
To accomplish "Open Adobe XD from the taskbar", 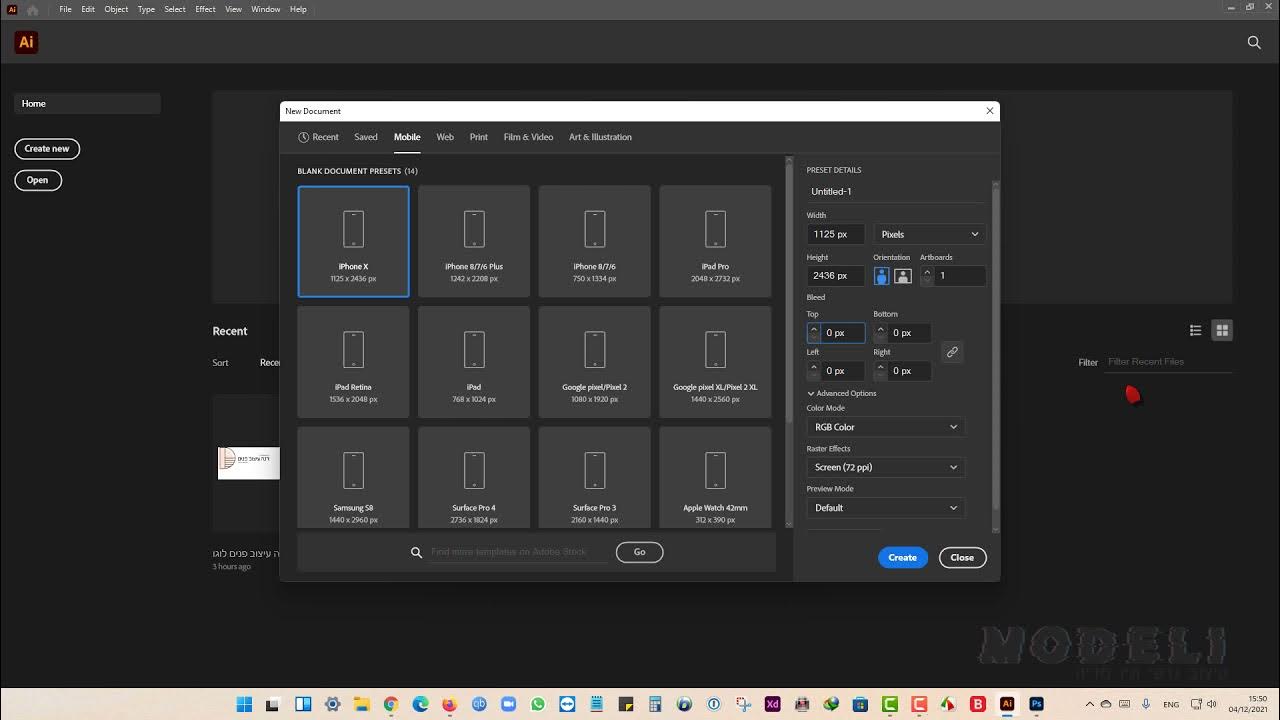I will click(772, 704).
